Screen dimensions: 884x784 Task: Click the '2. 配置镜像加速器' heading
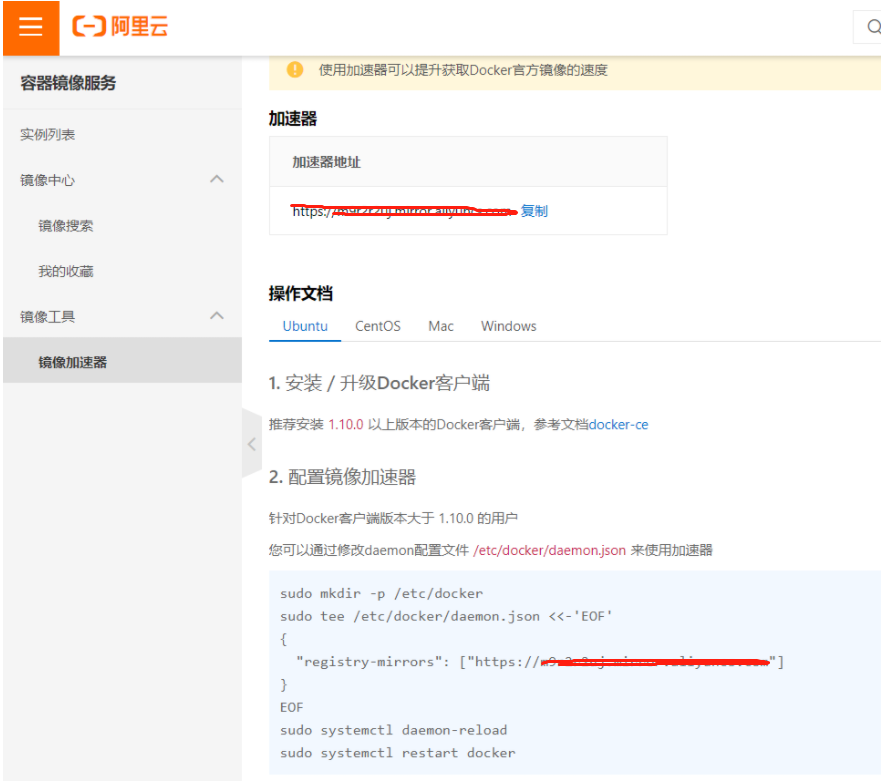tap(342, 477)
